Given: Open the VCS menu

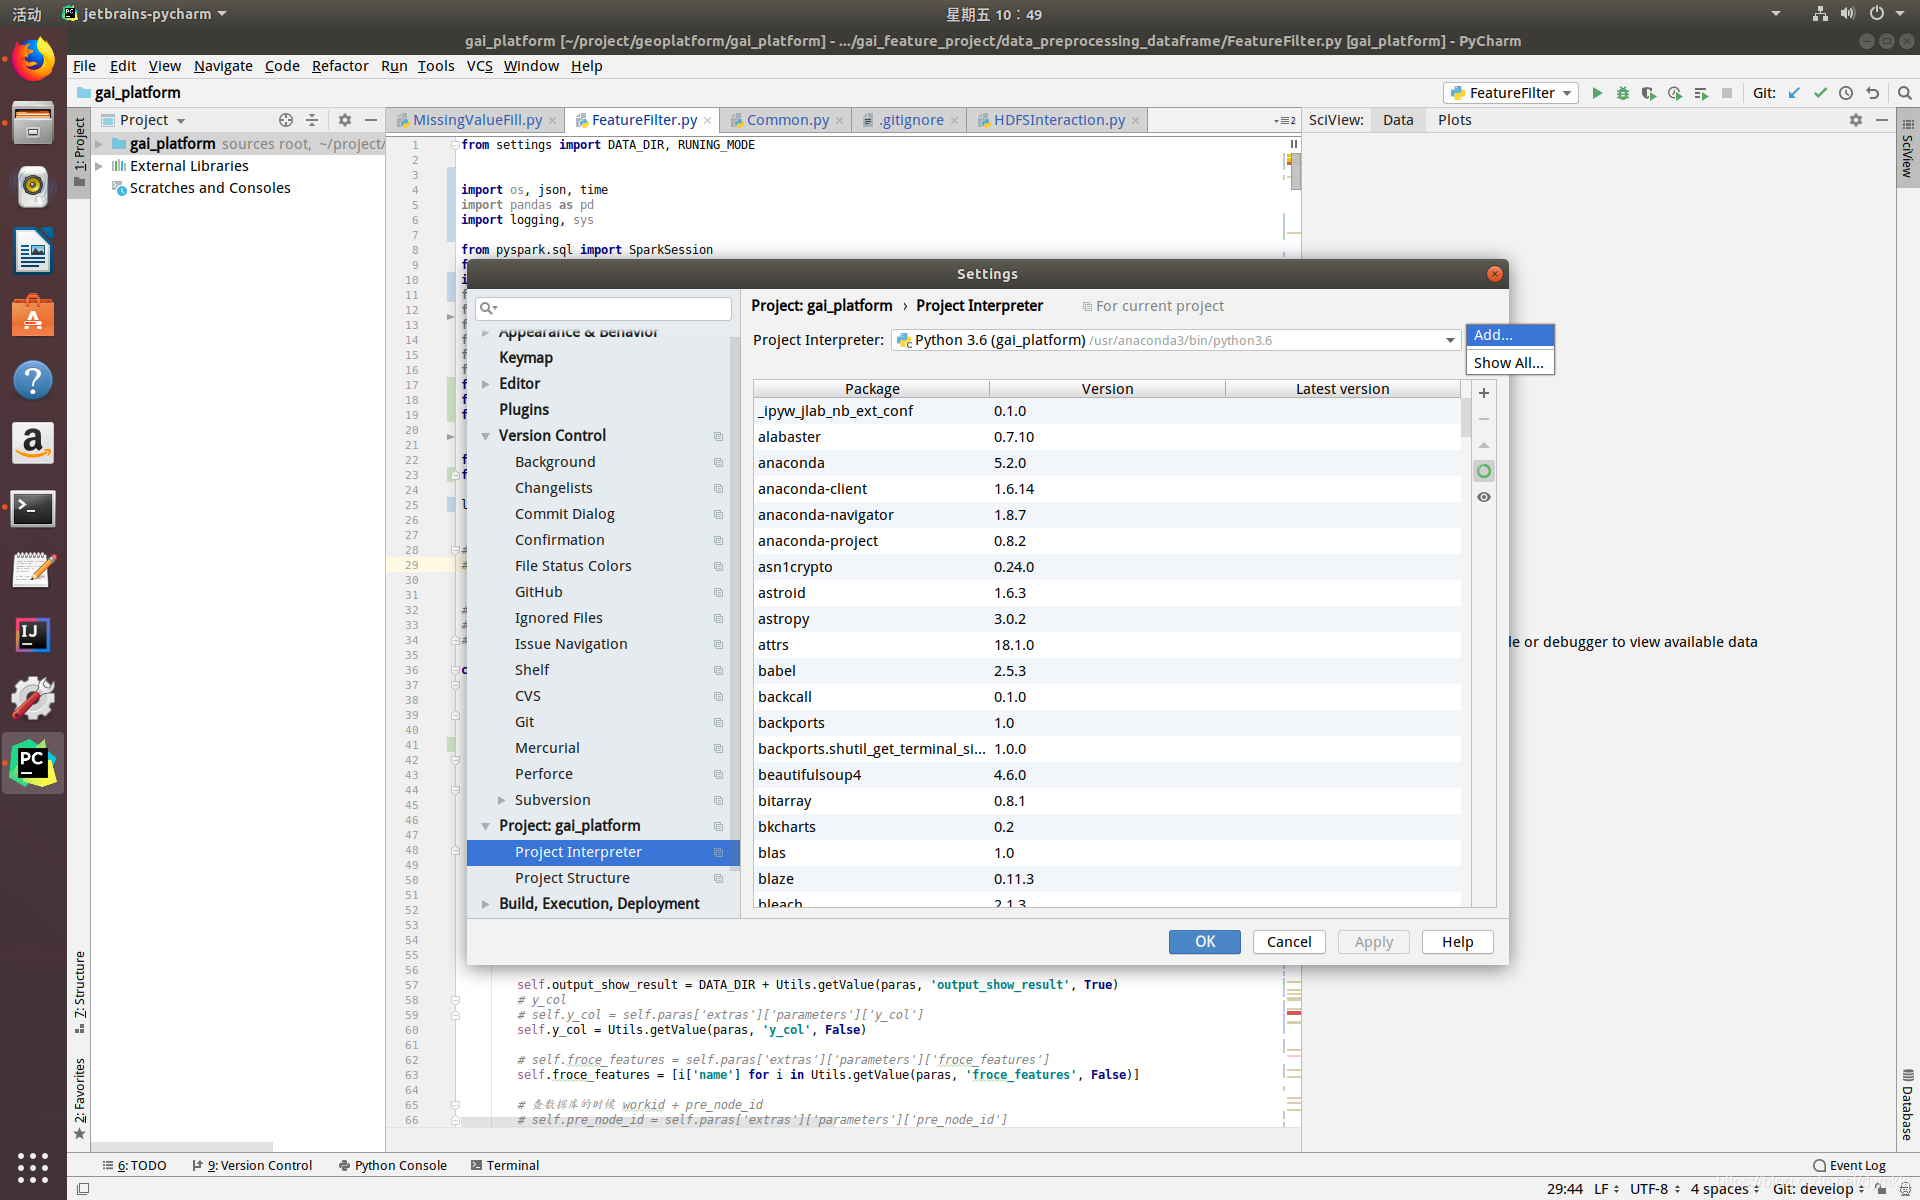Looking at the screenshot, I should click(x=480, y=66).
